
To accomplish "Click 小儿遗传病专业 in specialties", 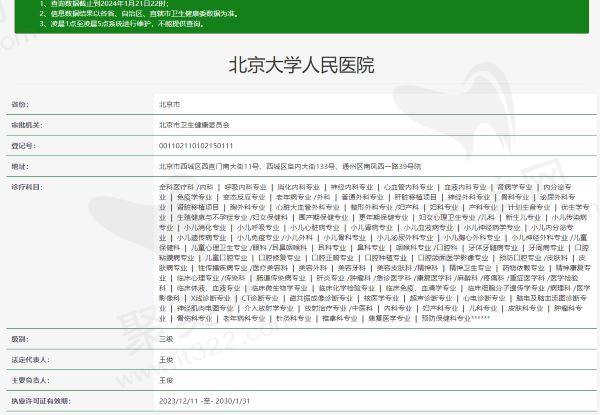I will coord(201,238).
